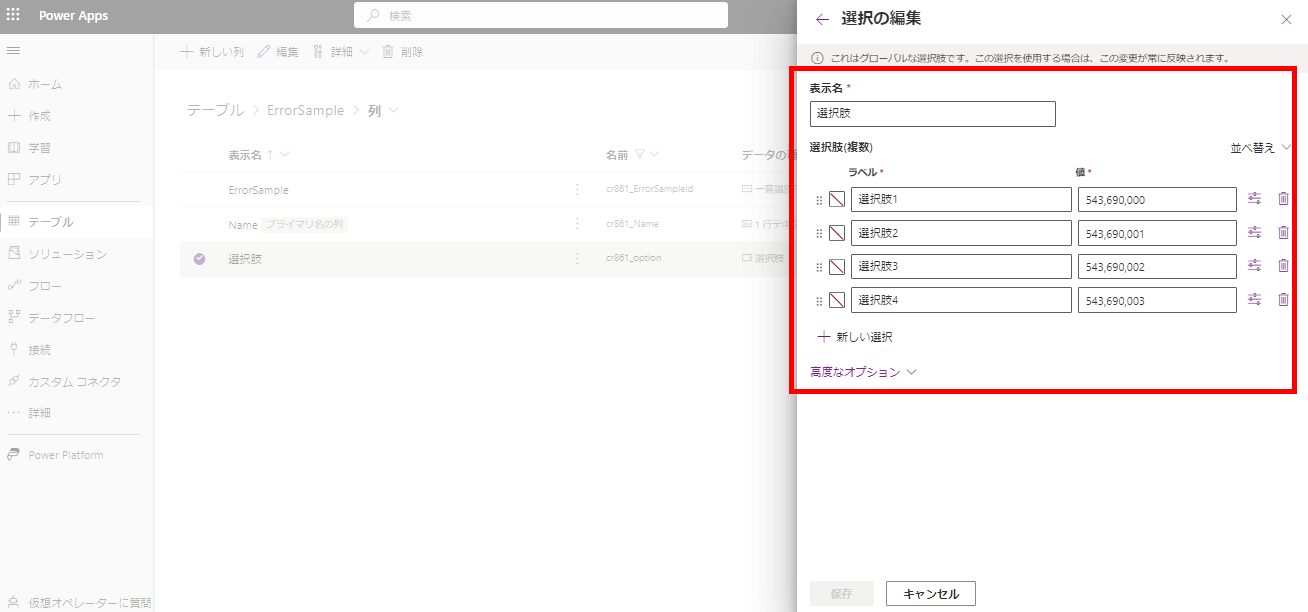Open the 列 breadcrumb dropdown chevron
This screenshot has height=612, width=1308.
(x=394, y=110)
